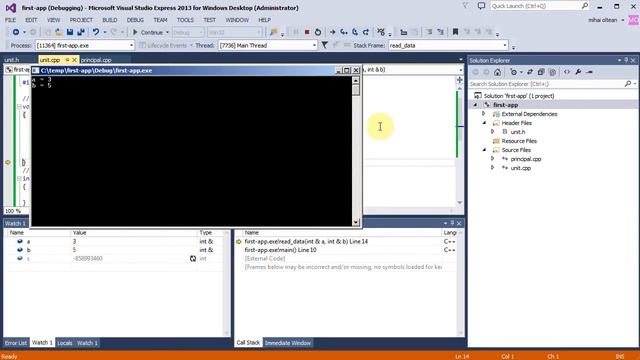Screen dimensions: 640x360
Task: Click the Navigate Backward icon
Action: (x=16, y=32)
